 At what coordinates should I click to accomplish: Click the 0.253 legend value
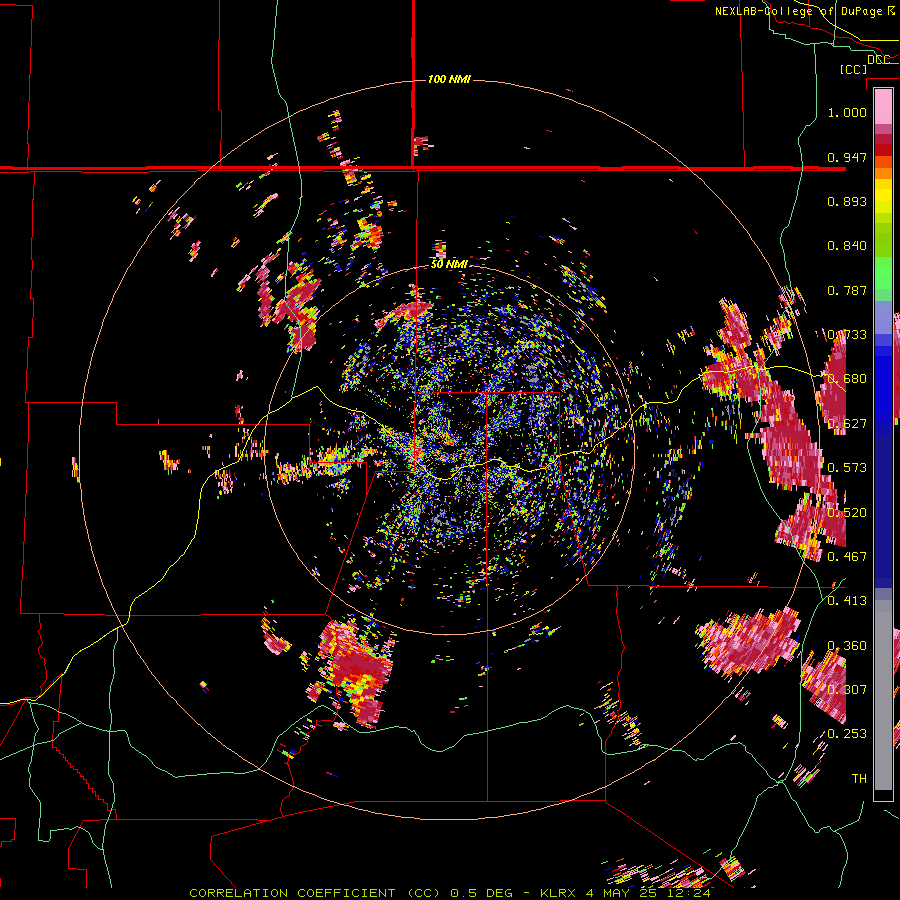(847, 734)
